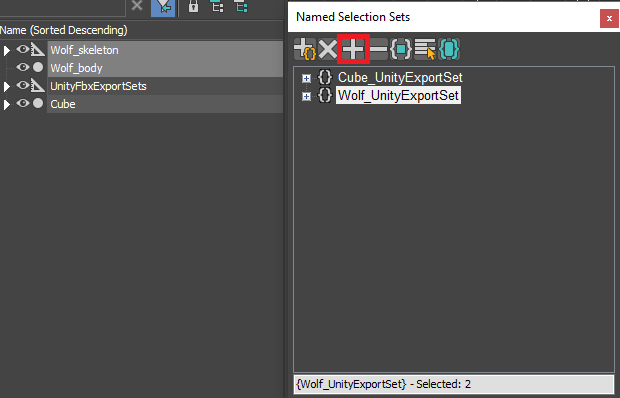Screen dimensions: 620x398
Task: Select the Cube_UnityExportSet set
Action: 400,77
